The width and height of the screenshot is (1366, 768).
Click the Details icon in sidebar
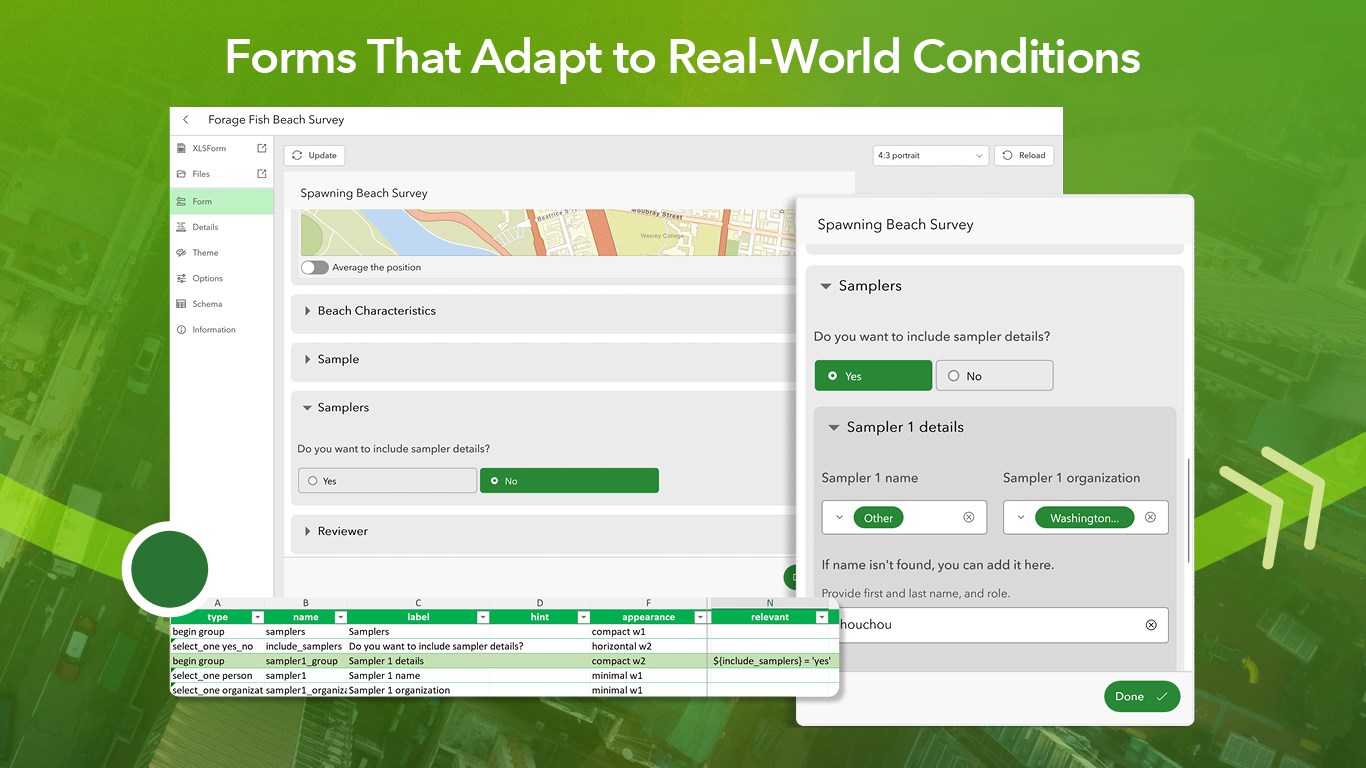181,227
